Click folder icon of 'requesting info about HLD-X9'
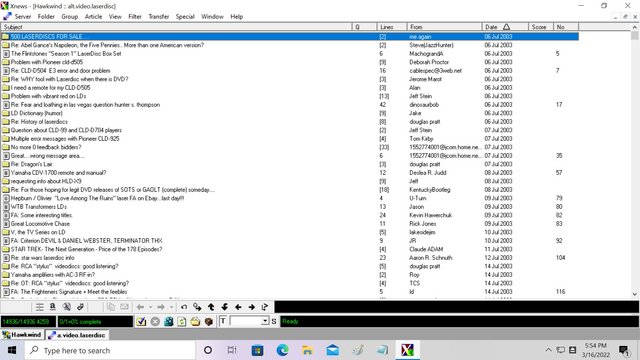This screenshot has width=640, height=360. pos(6,181)
